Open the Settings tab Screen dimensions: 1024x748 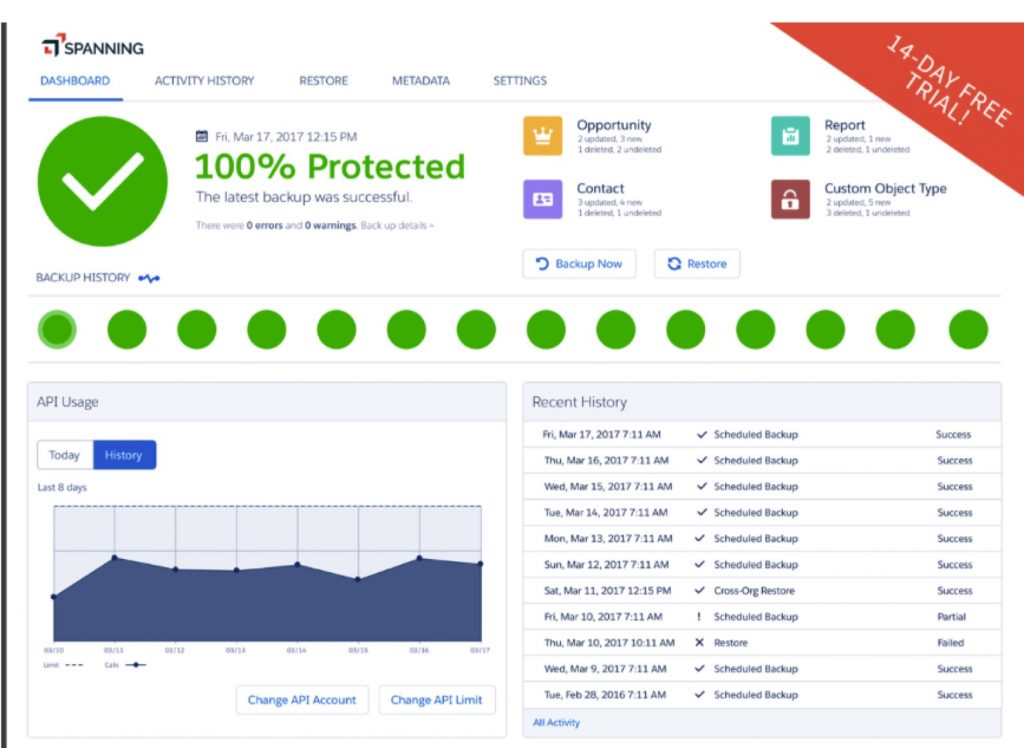tap(519, 80)
